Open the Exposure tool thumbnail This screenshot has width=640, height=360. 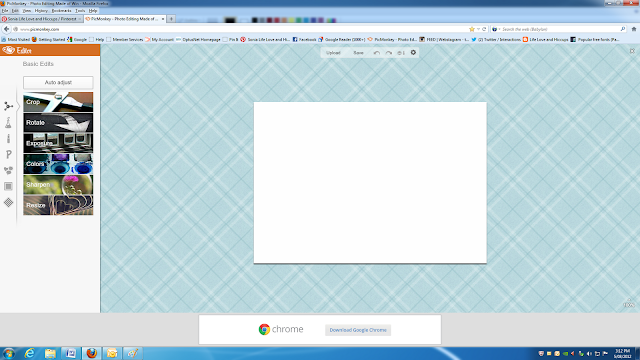tap(58, 143)
